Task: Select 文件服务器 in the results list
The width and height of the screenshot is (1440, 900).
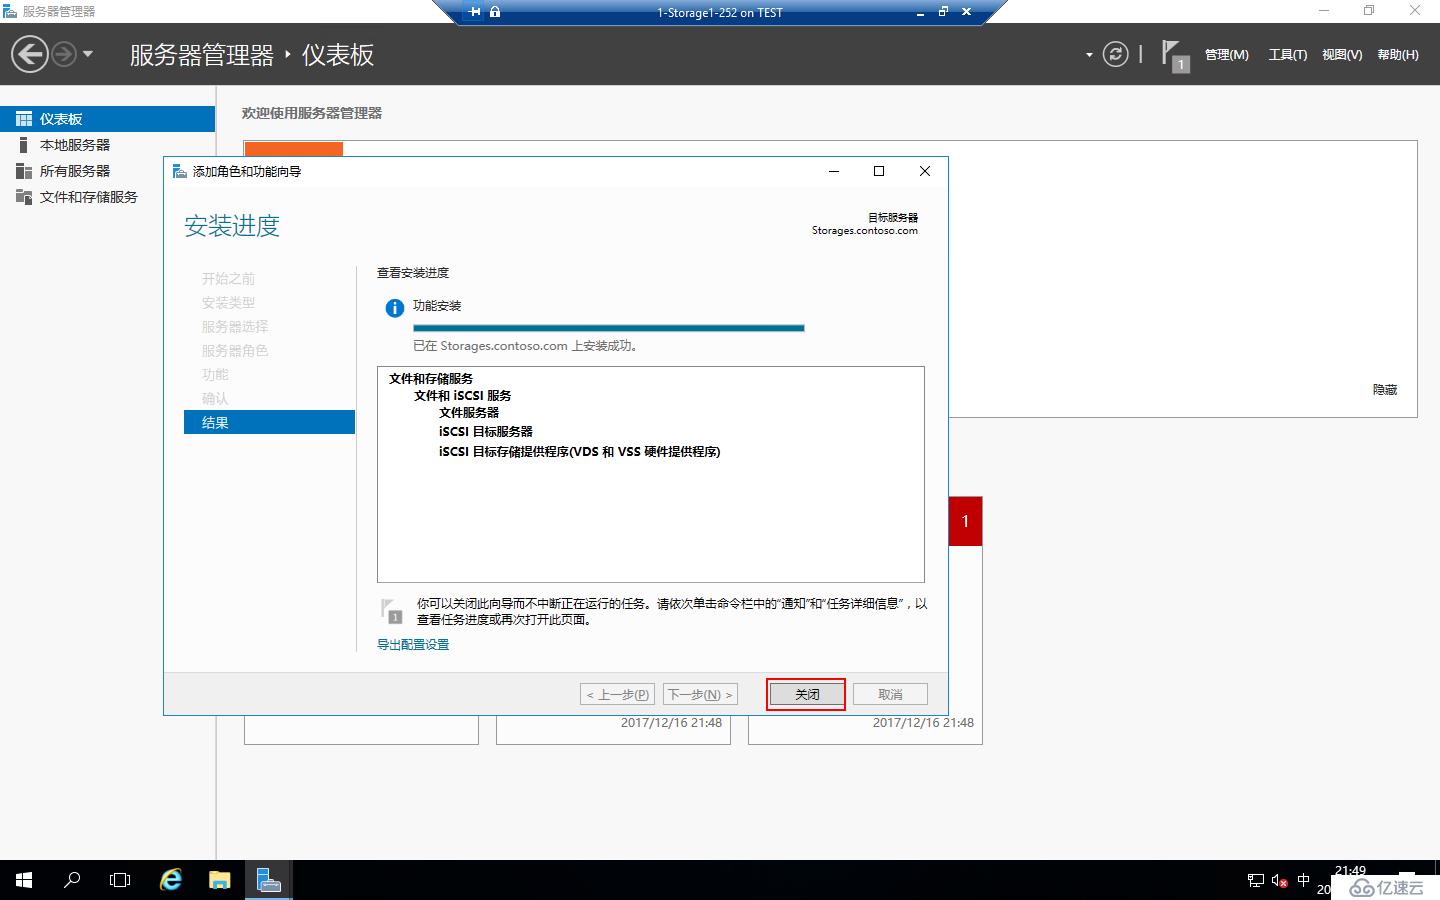Action: [x=469, y=413]
